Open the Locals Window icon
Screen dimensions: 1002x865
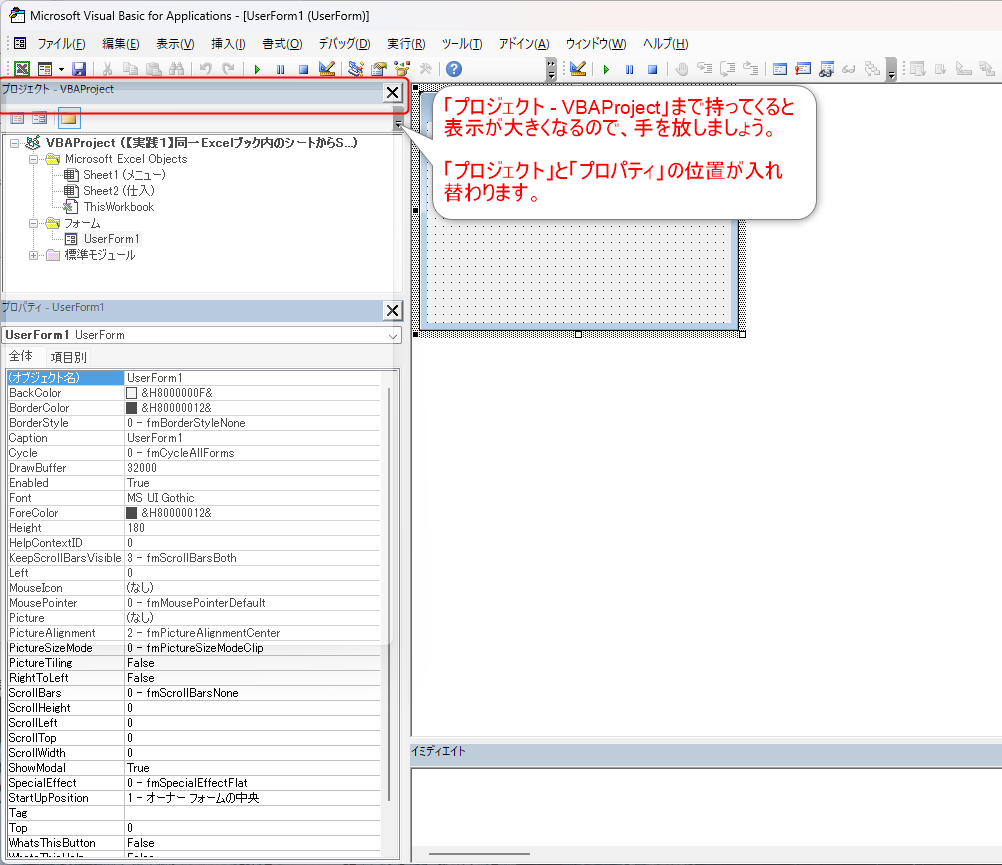[x=780, y=69]
